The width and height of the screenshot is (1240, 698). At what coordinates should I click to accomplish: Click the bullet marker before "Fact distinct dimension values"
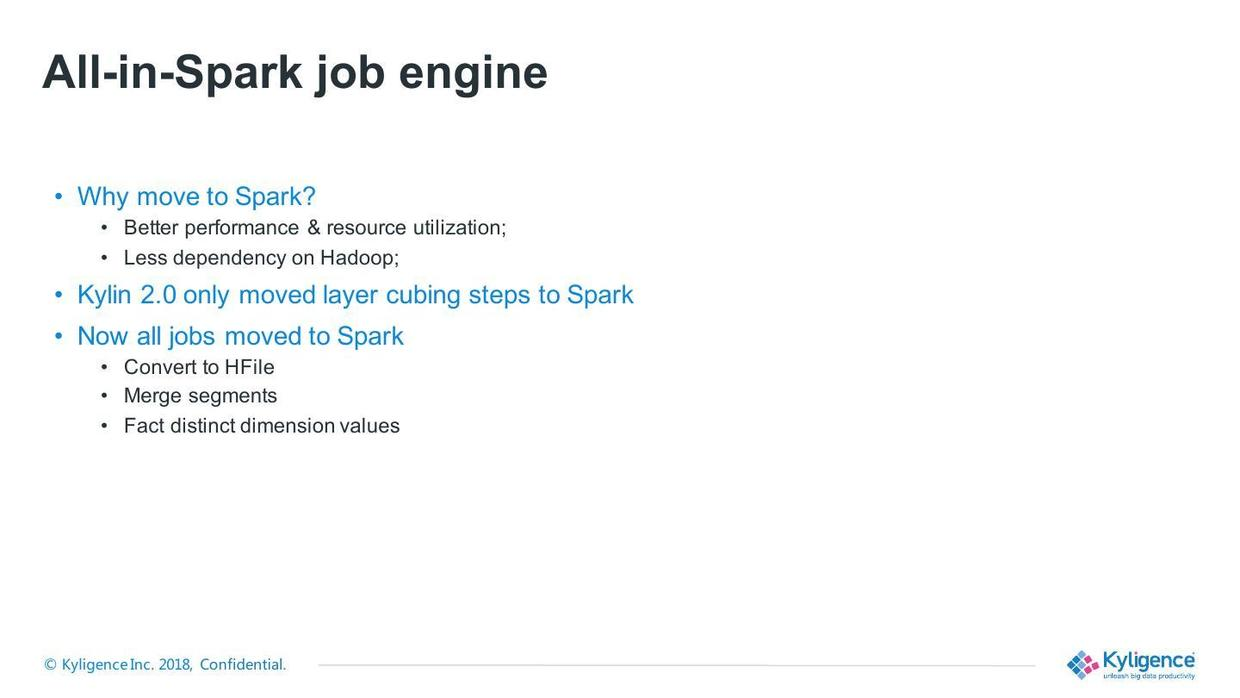(104, 426)
